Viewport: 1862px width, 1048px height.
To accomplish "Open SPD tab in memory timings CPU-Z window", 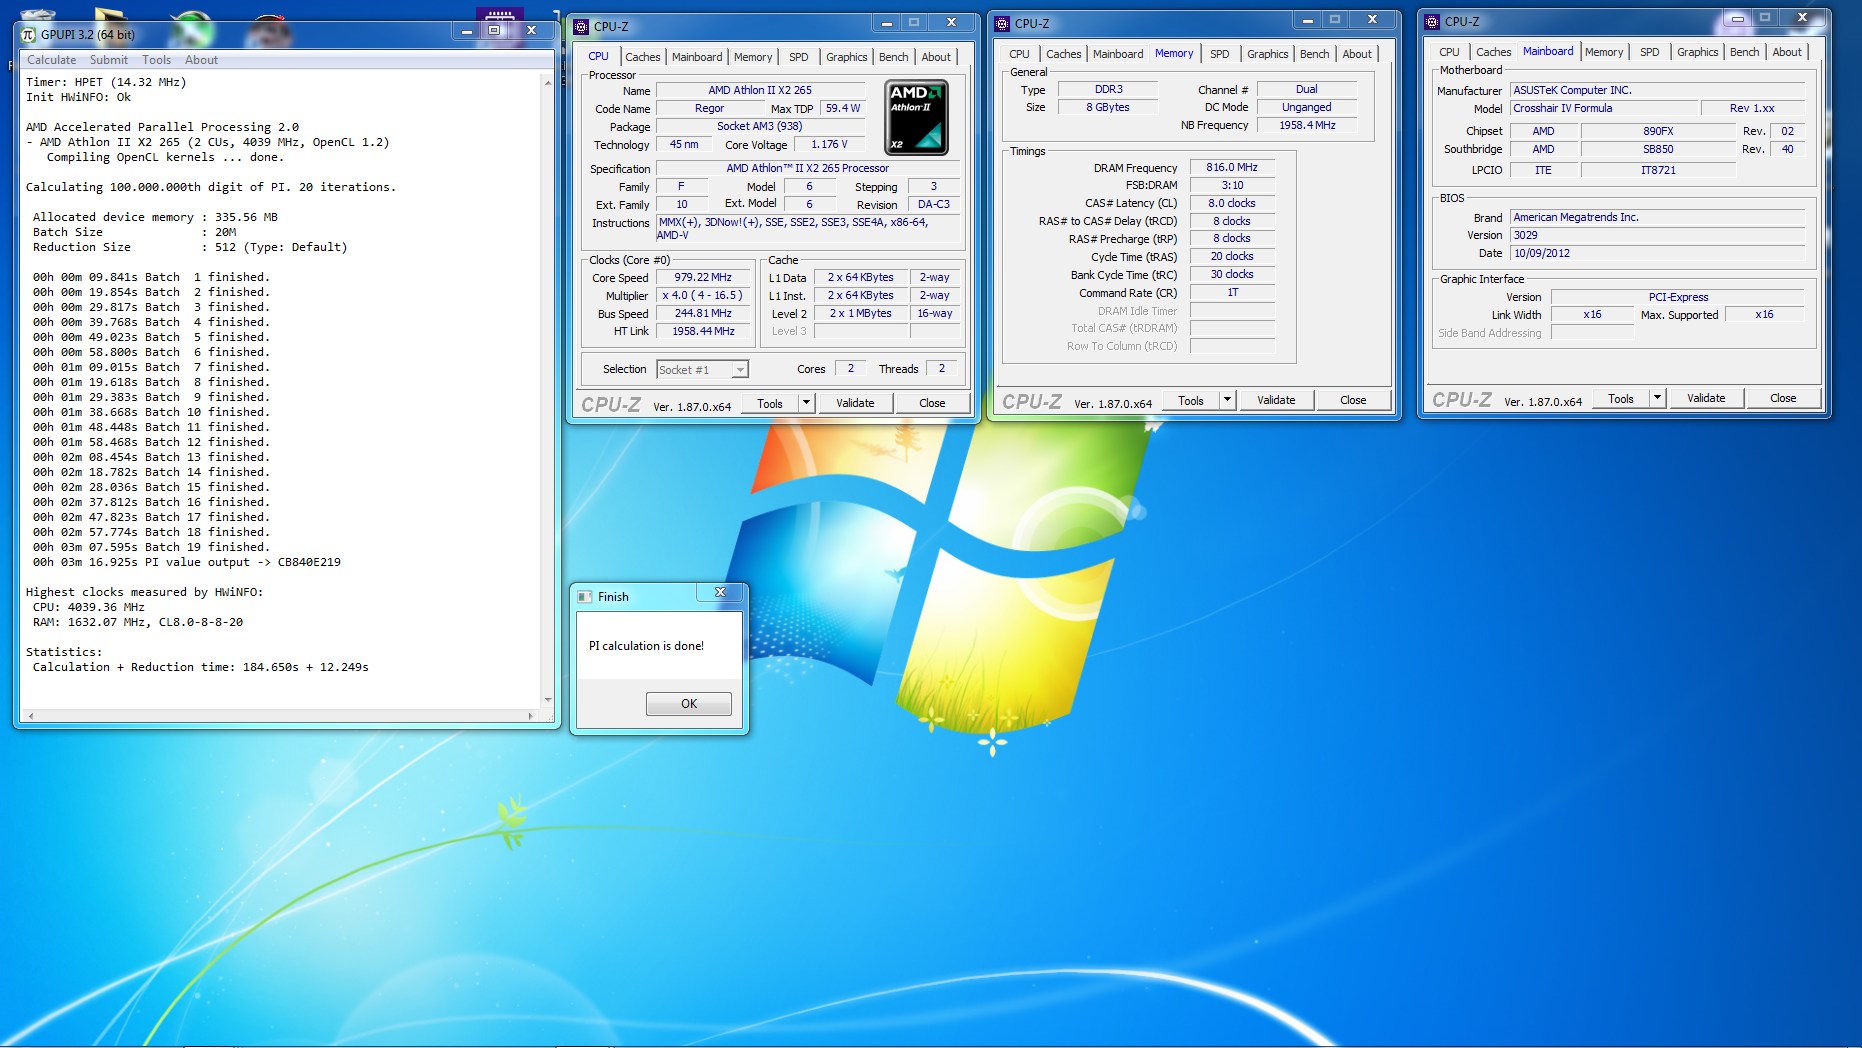I will 1220,54.
